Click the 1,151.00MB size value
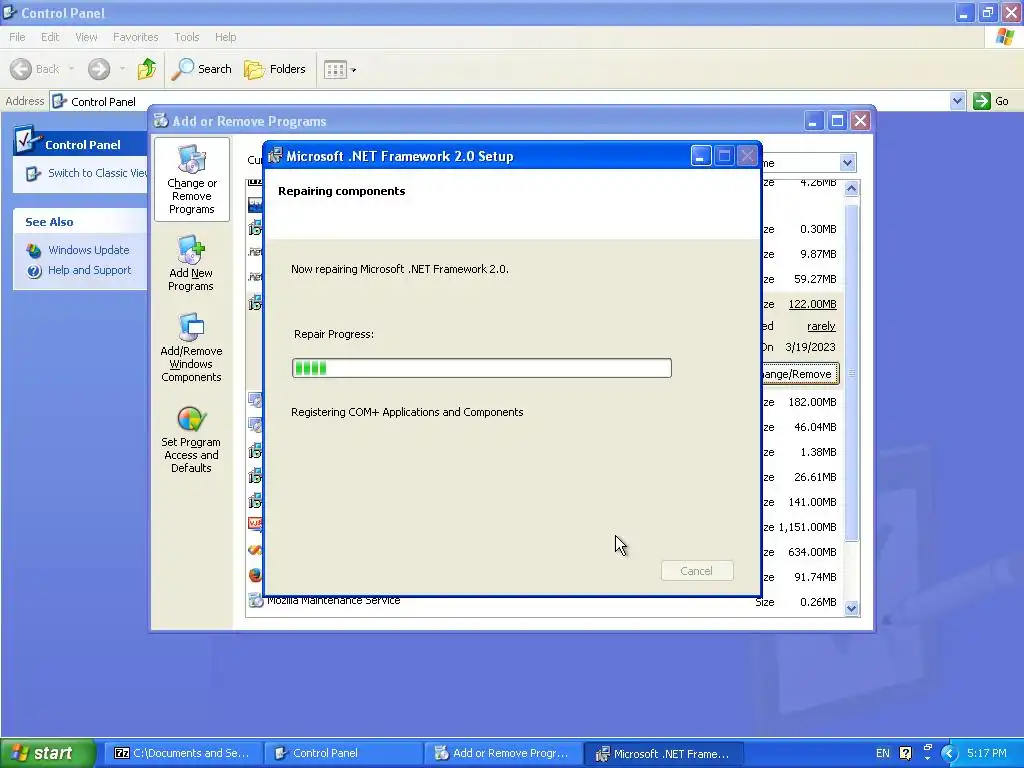 (807, 527)
